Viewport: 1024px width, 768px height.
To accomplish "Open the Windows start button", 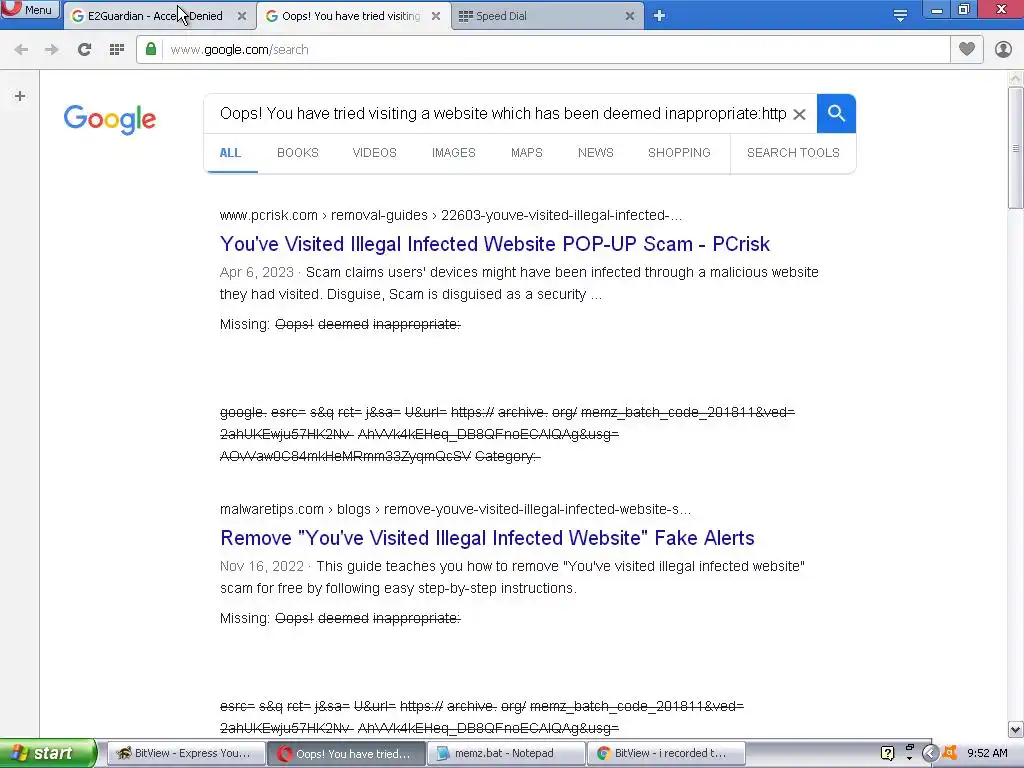I will click(48, 753).
